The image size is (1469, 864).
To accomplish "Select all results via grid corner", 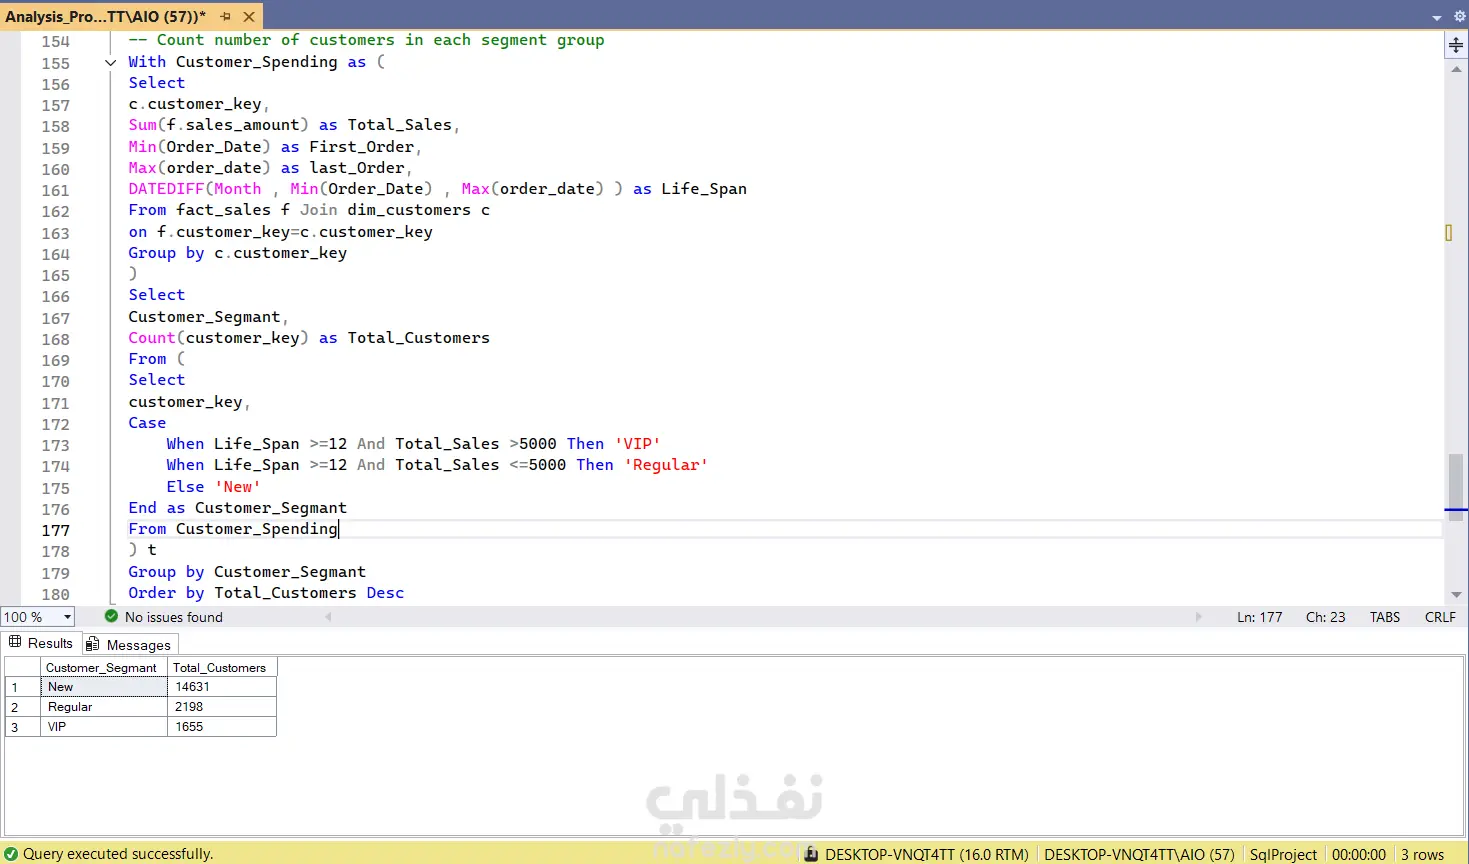I will coord(22,668).
